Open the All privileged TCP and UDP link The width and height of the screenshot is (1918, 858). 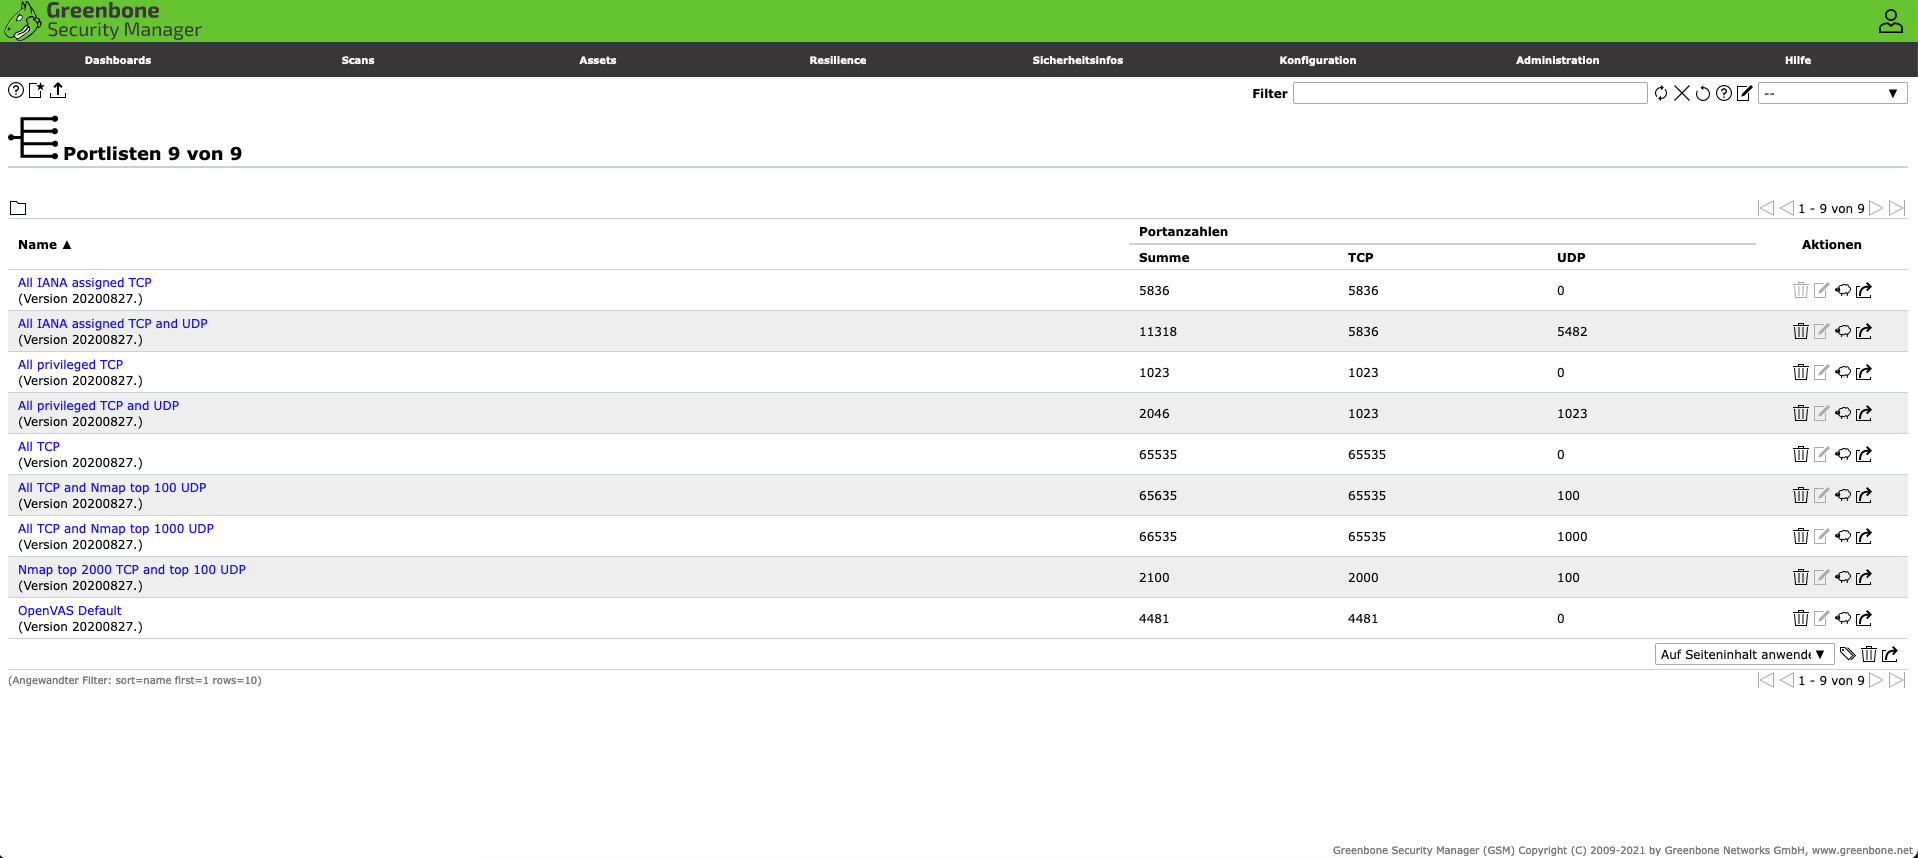(x=99, y=406)
